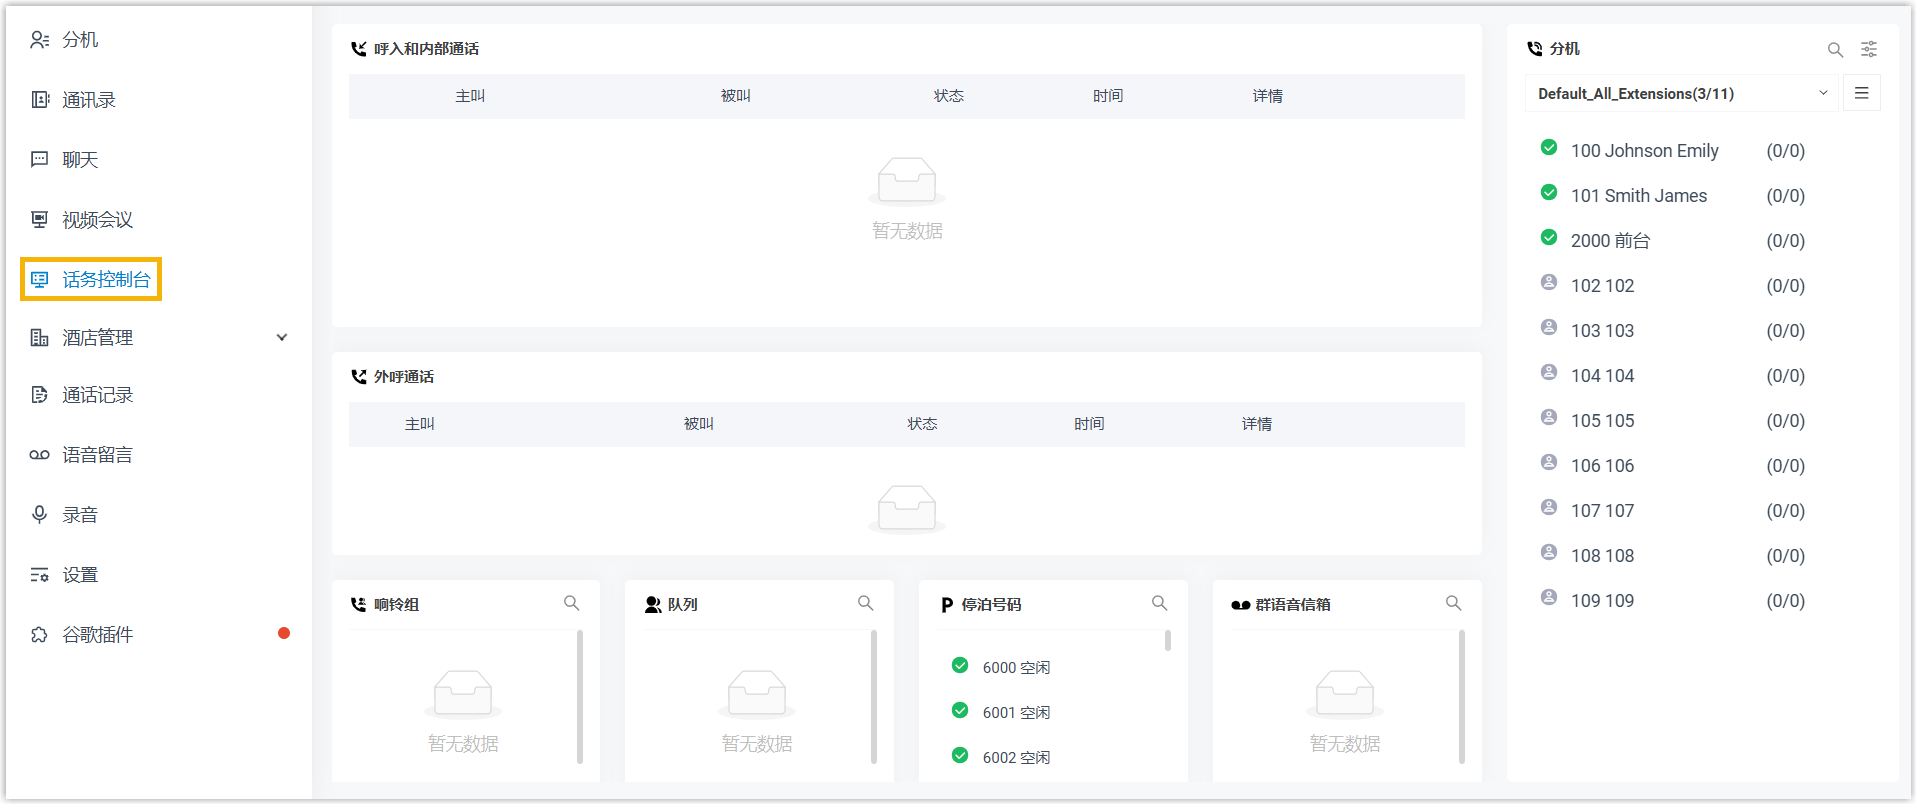Click the 谷歌插件 puzzle icon in sidebar
This screenshot has height=805, width=1917.
tap(39, 635)
